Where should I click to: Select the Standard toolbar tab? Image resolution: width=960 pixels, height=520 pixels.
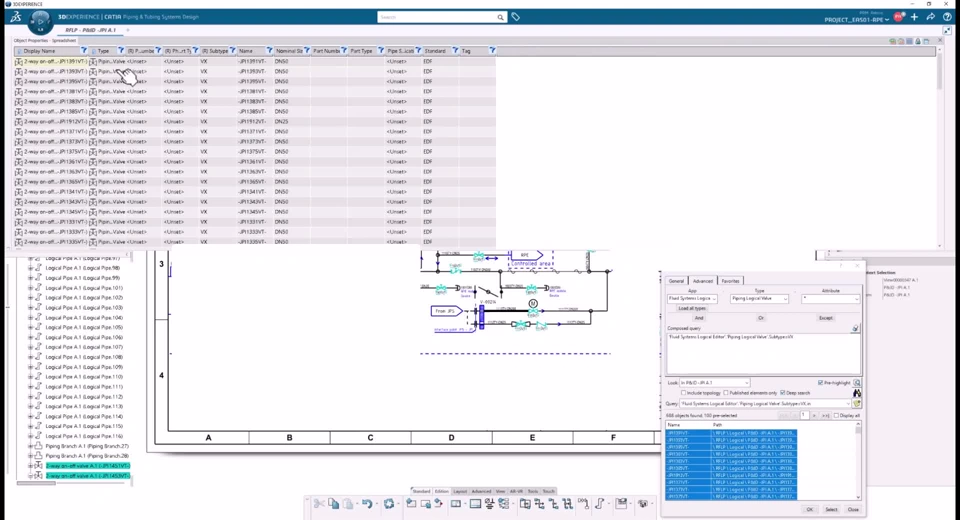421,491
